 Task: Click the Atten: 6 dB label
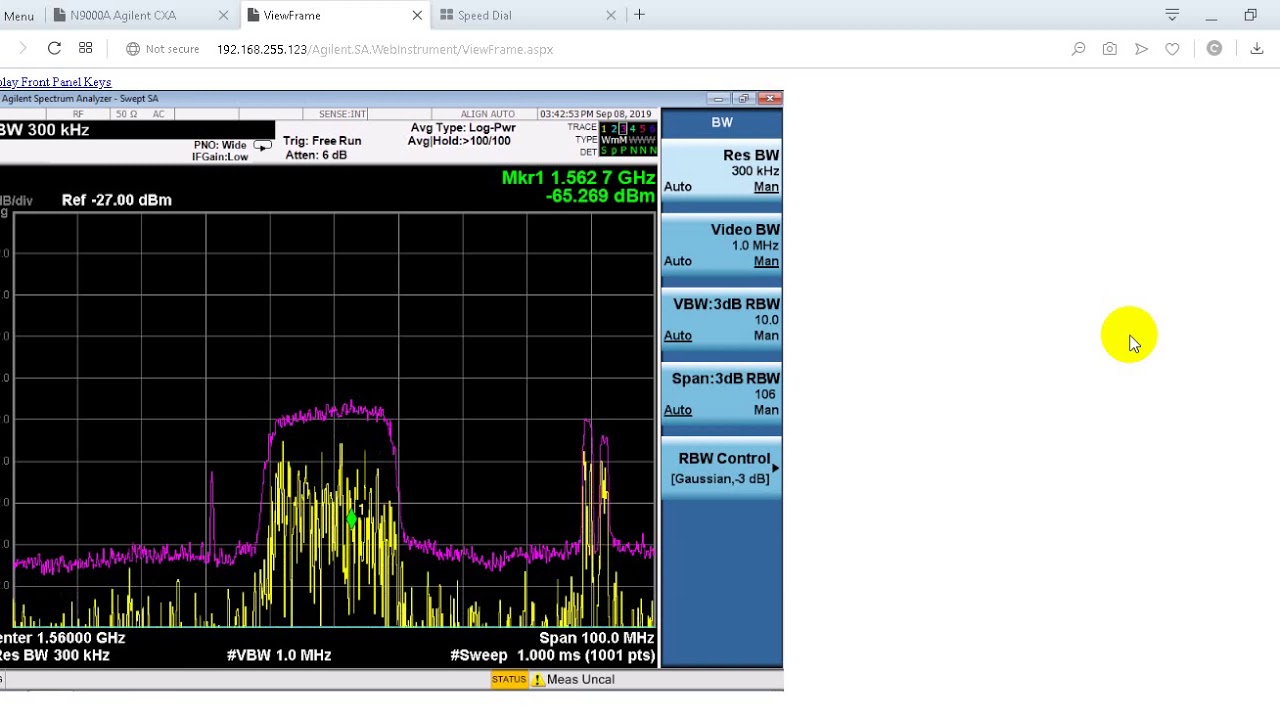[316, 155]
